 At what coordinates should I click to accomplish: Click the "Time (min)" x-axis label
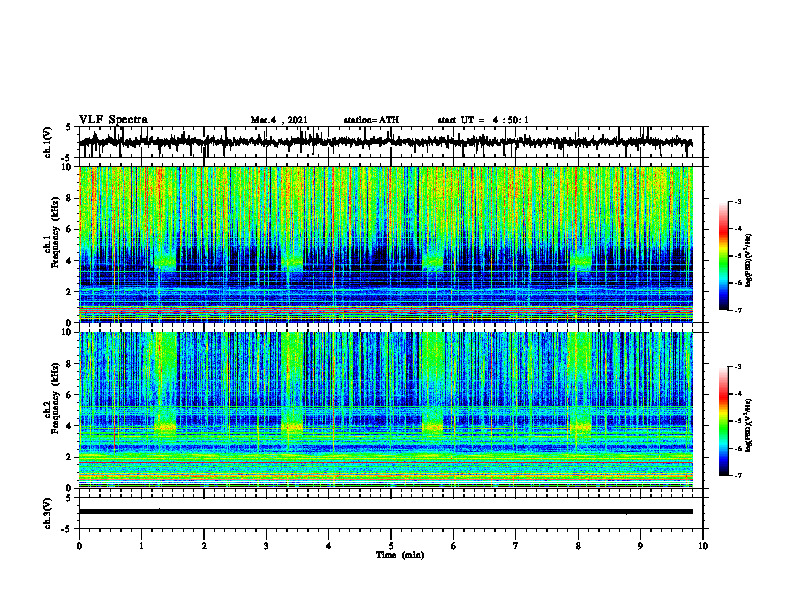click(400, 555)
